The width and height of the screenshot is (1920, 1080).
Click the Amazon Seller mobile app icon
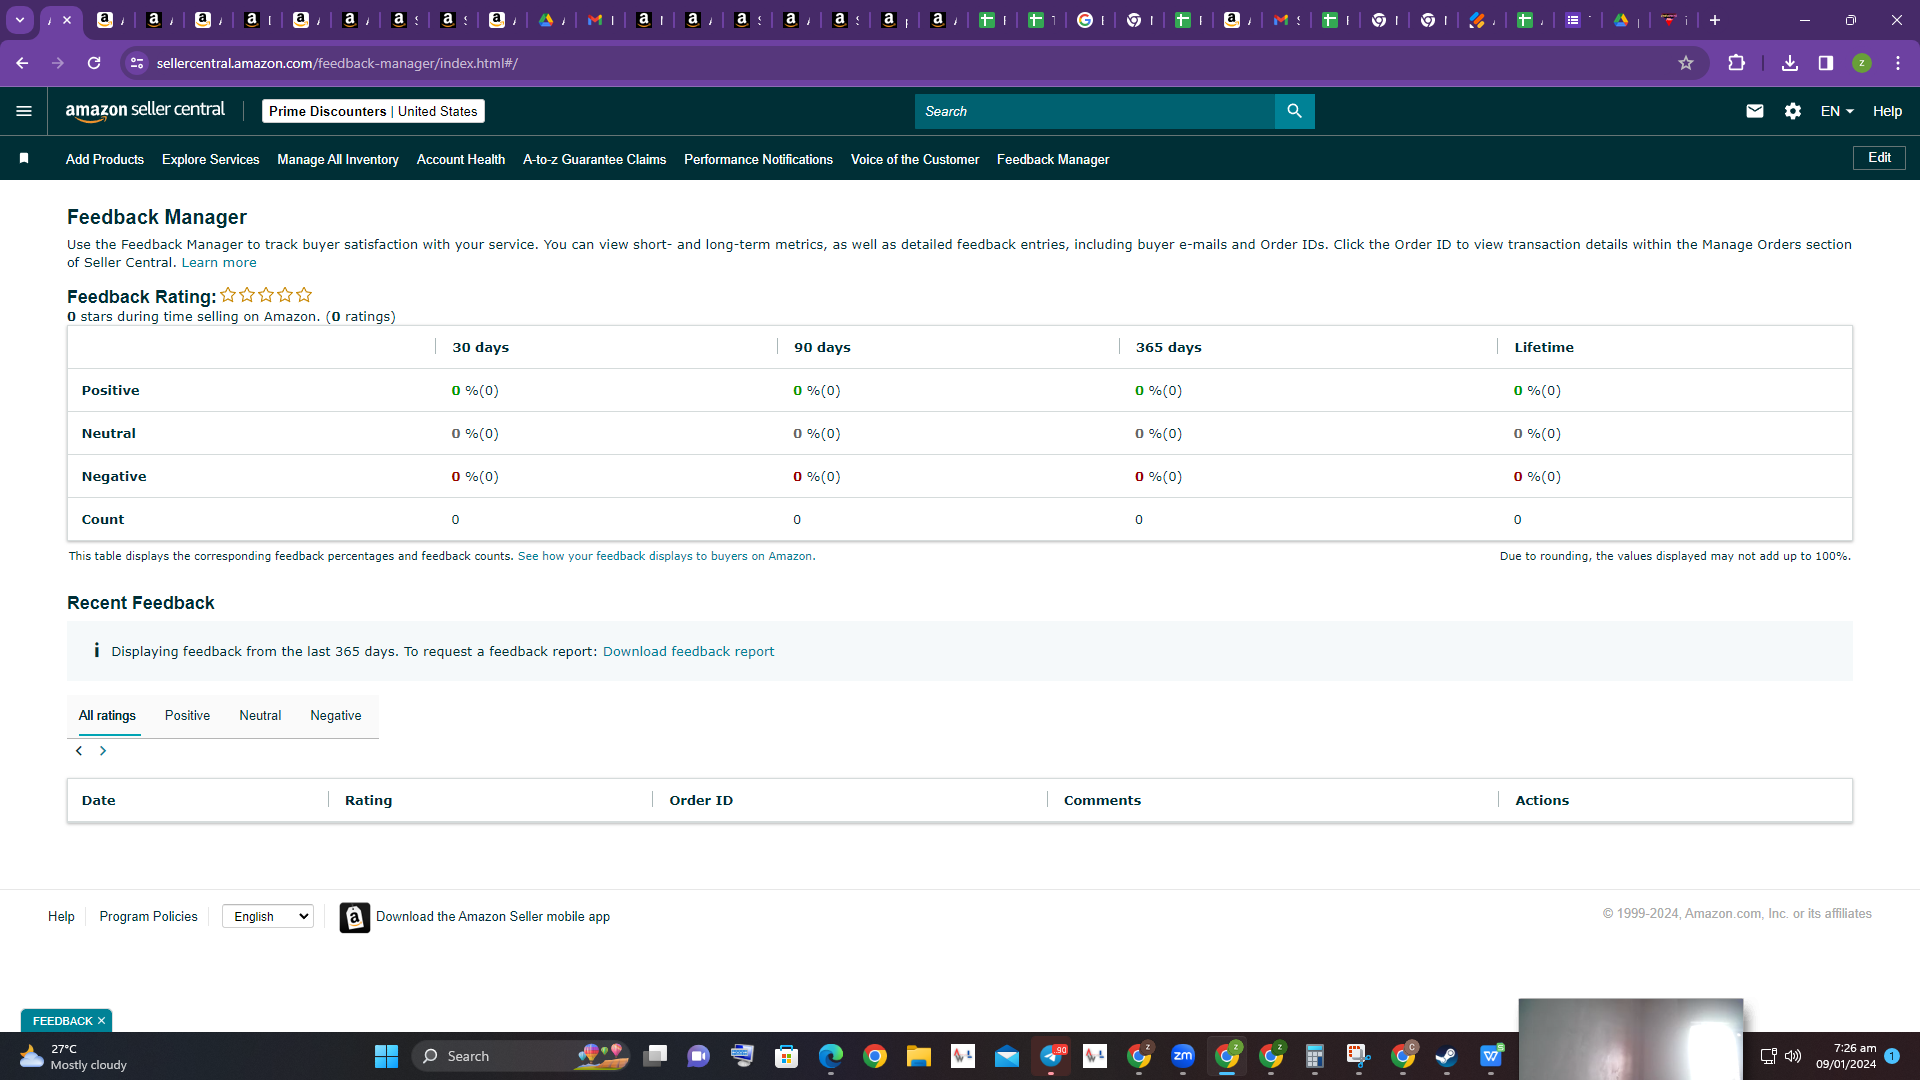point(354,917)
